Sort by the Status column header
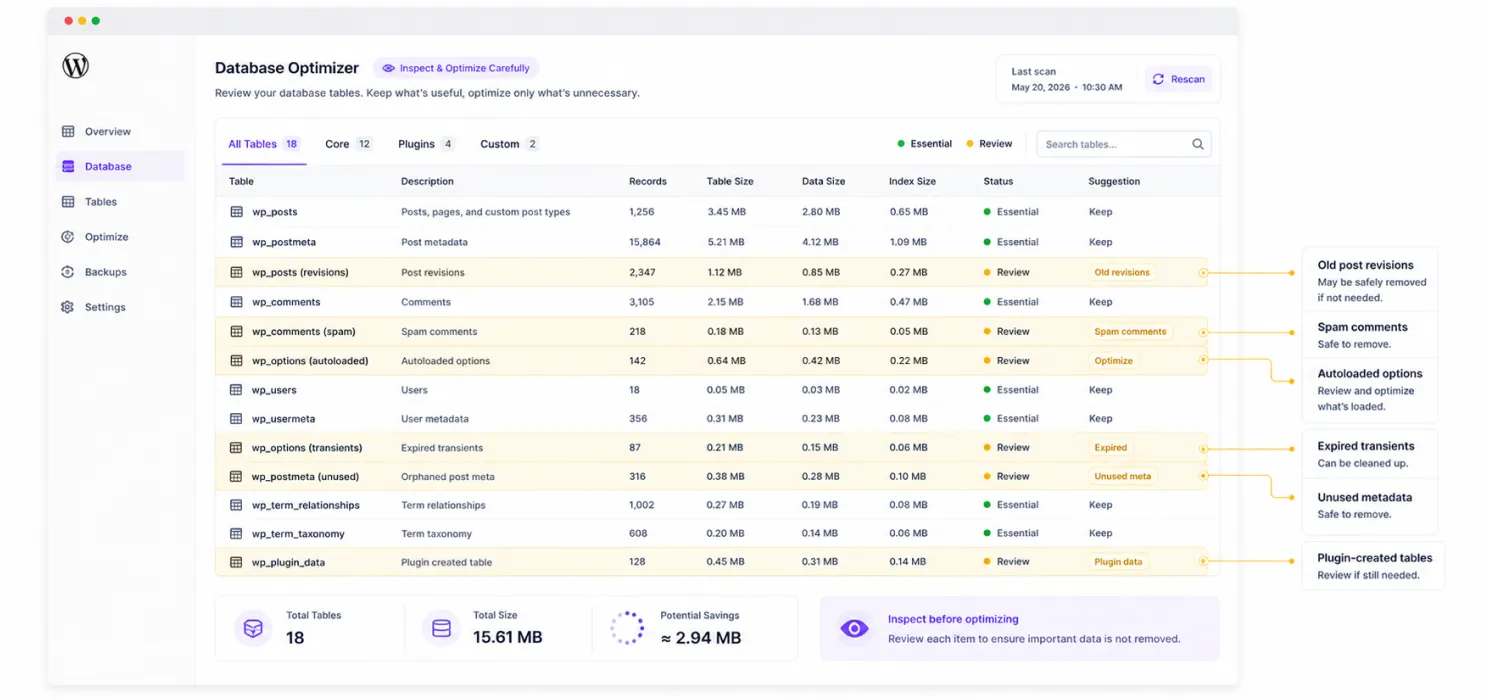1488x700 pixels. coord(998,182)
